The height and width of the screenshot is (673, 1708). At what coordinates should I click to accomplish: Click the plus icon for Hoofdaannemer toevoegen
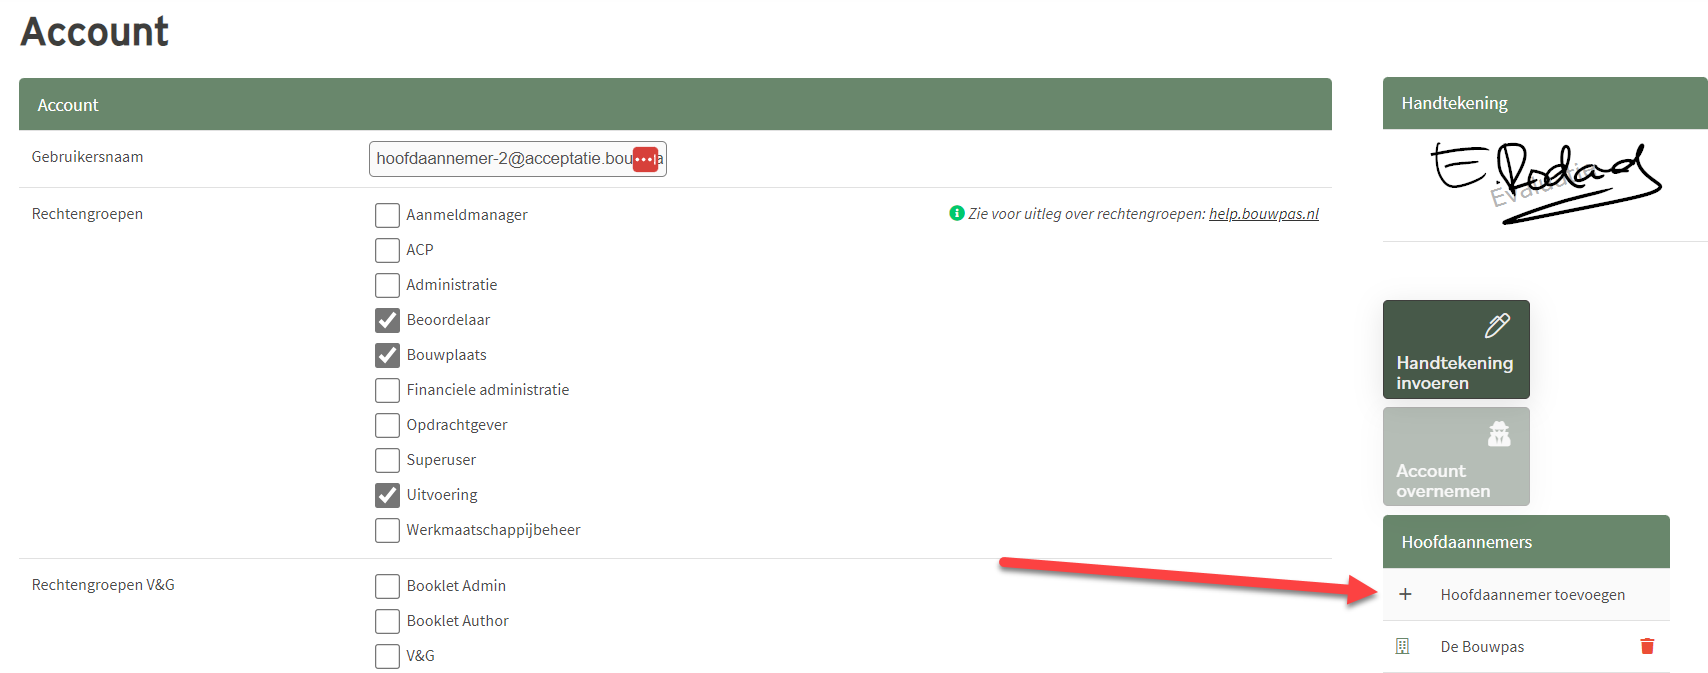(1405, 594)
